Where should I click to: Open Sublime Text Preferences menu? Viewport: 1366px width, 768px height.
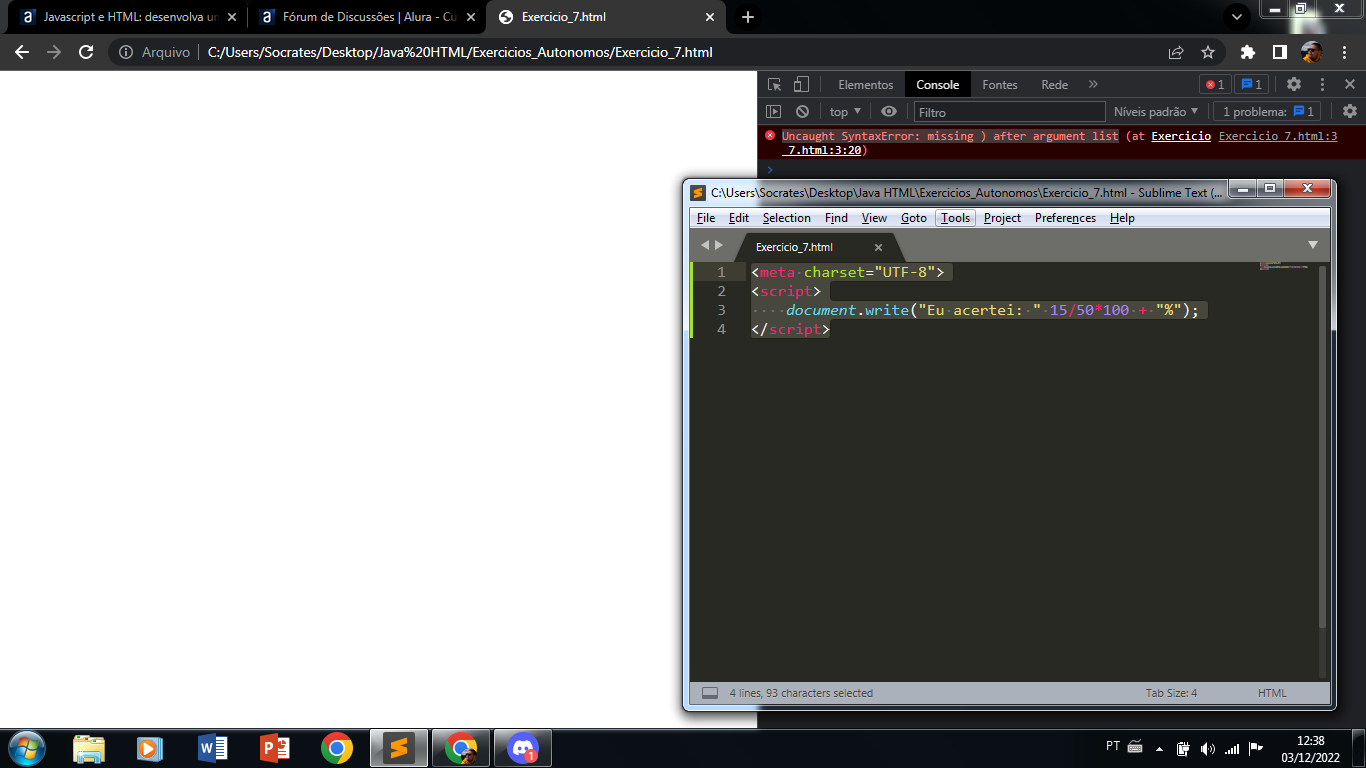click(x=1065, y=218)
